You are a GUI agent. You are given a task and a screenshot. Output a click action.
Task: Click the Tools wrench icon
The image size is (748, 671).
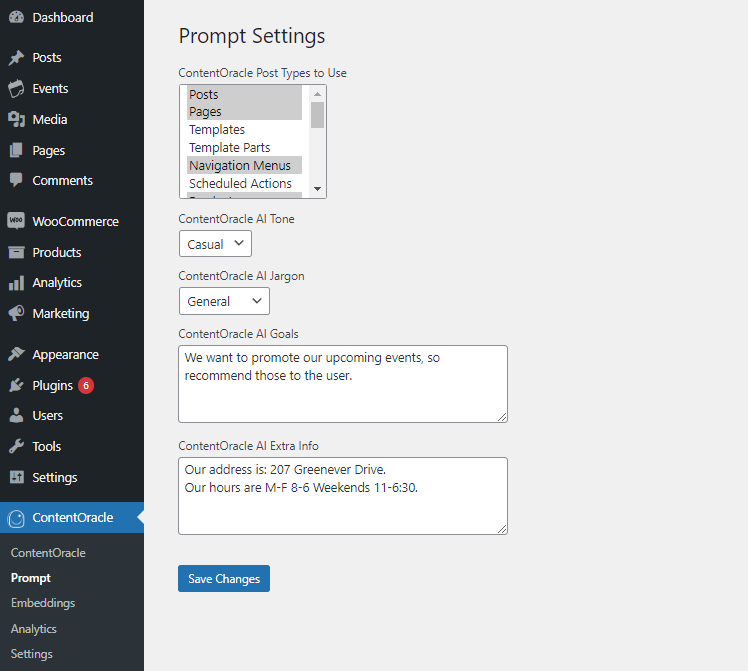[x=16, y=447]
